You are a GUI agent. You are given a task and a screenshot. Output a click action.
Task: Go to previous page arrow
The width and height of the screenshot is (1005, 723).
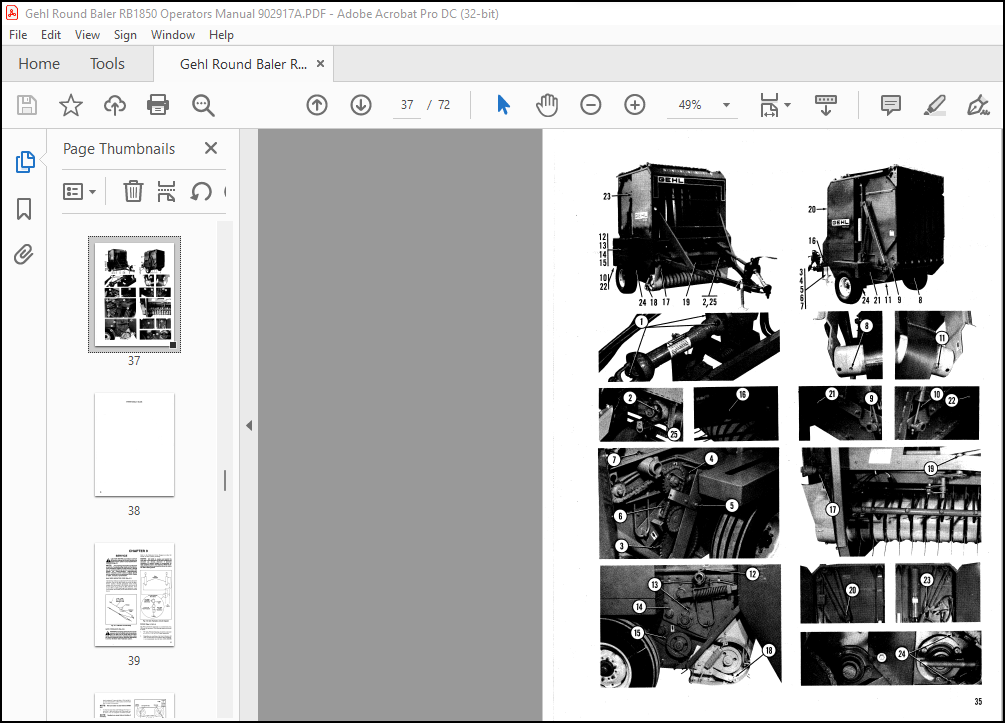[x=317, y=105]
